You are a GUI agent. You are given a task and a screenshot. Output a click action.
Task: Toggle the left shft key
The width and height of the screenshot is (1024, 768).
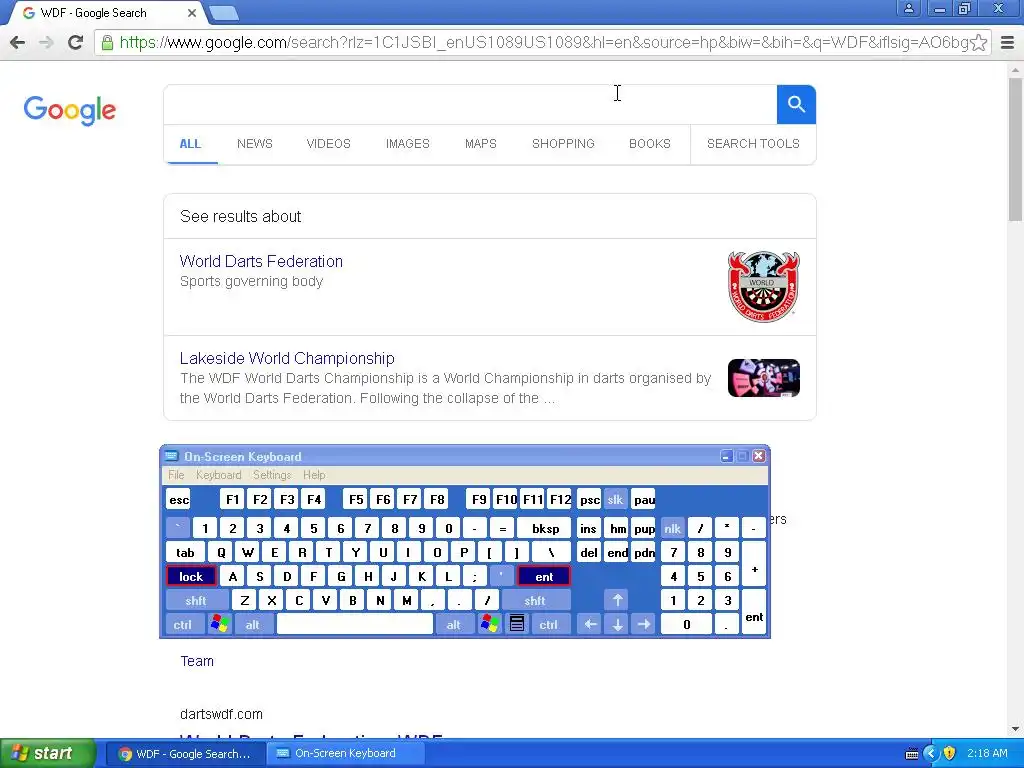tap(196, 600)
